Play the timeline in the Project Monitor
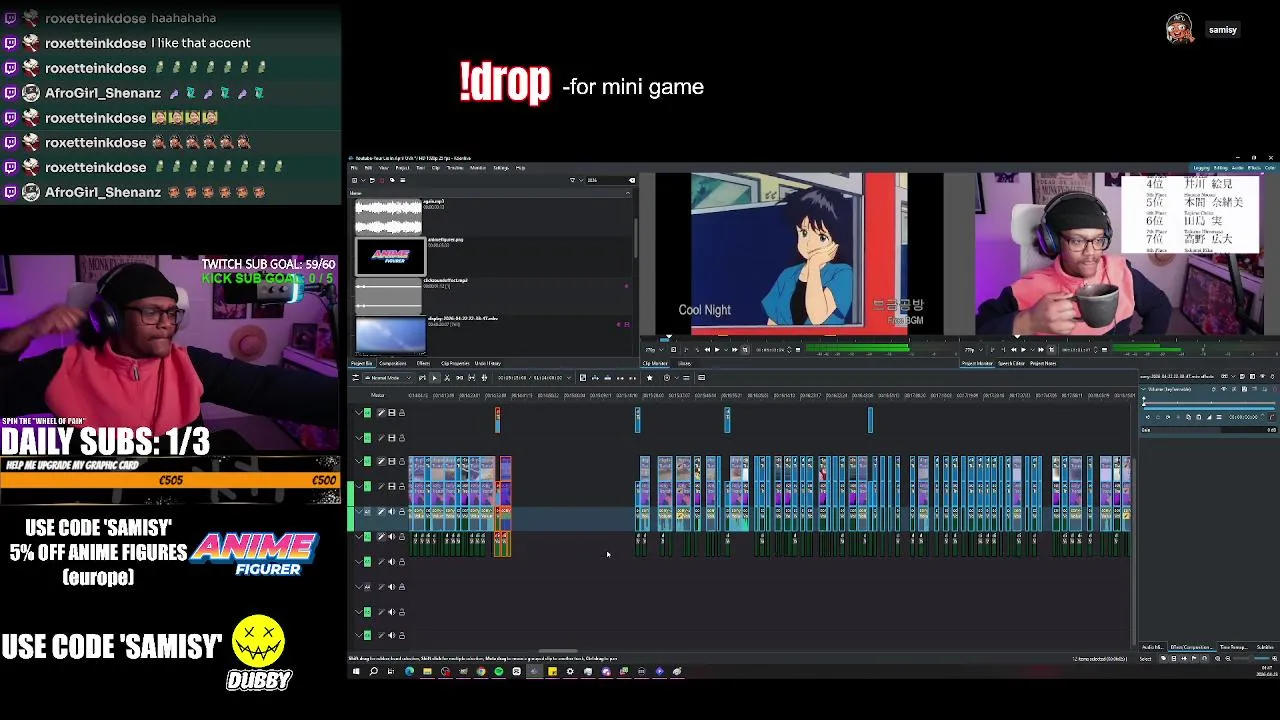The height and width of the screenshot is (720, 1280). 1023,349
